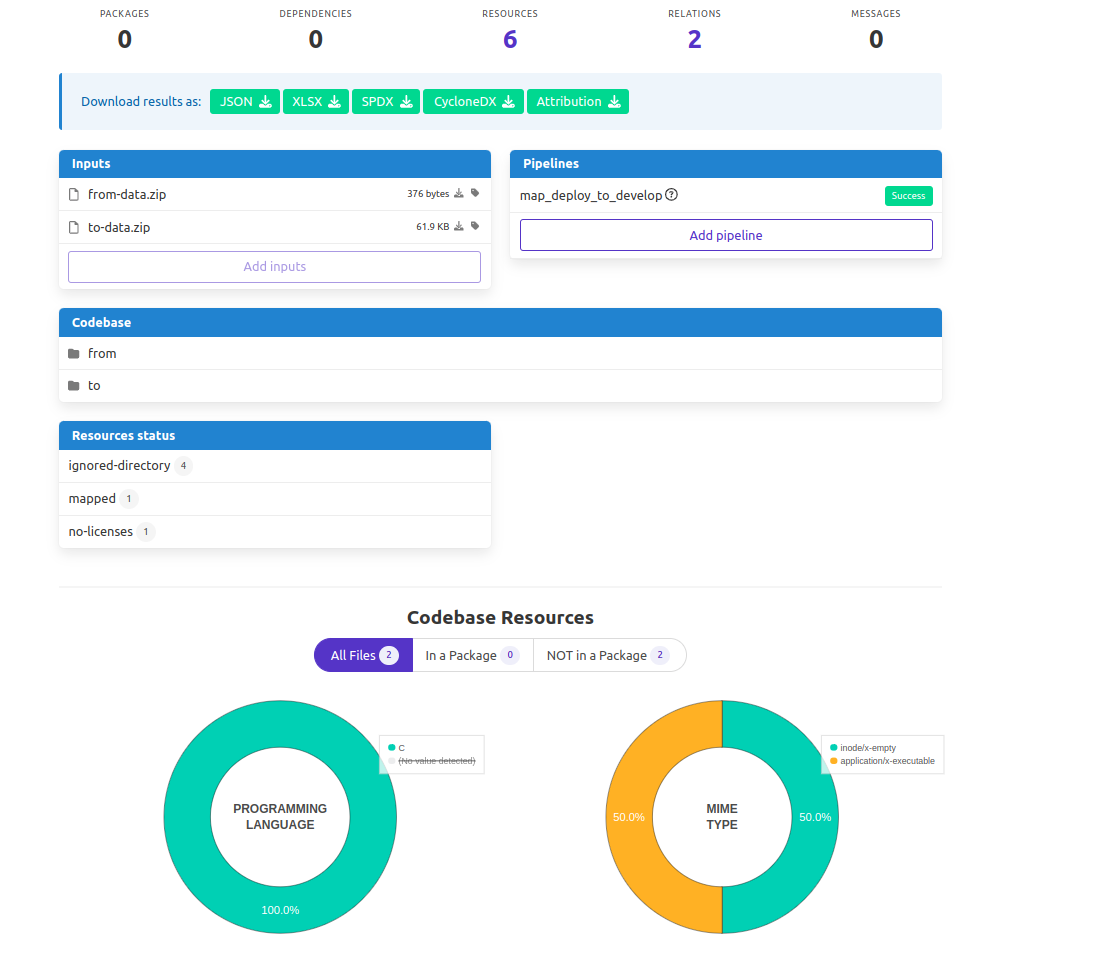Download from-data.zip using its download icon

(459, 193)
